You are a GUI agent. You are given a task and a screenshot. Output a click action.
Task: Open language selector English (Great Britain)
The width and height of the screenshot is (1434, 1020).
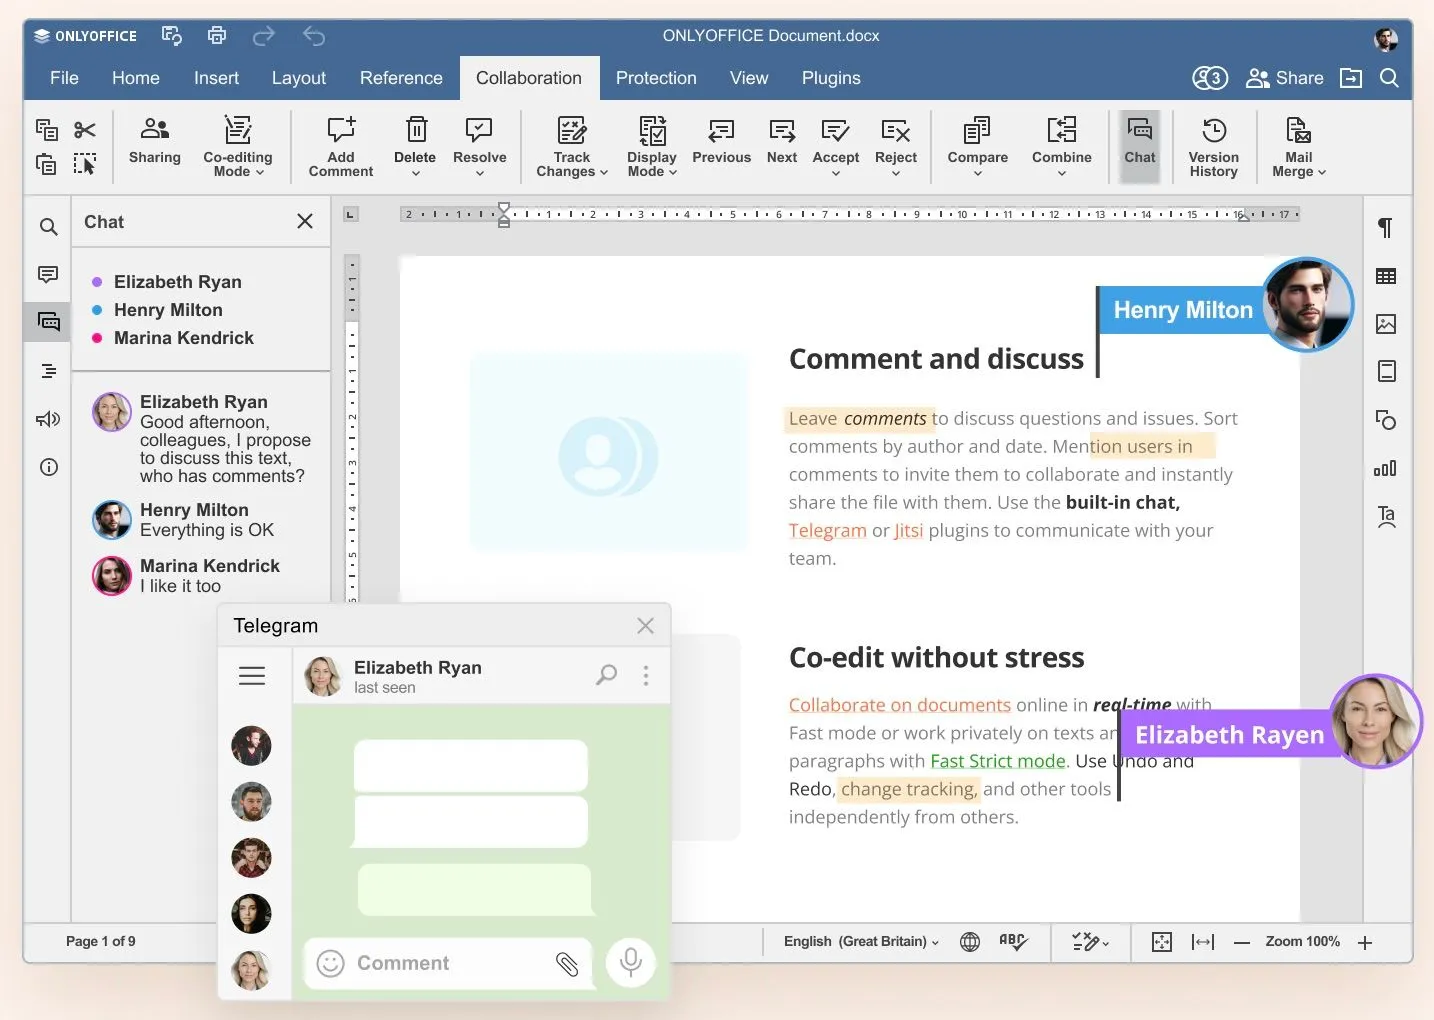[x=861, y=941]
